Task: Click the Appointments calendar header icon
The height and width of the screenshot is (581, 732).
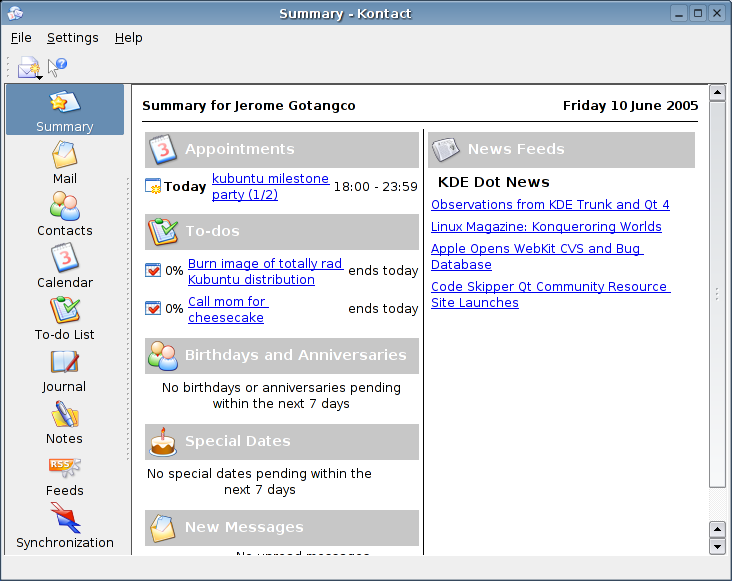Action: [x=162, y=149]
